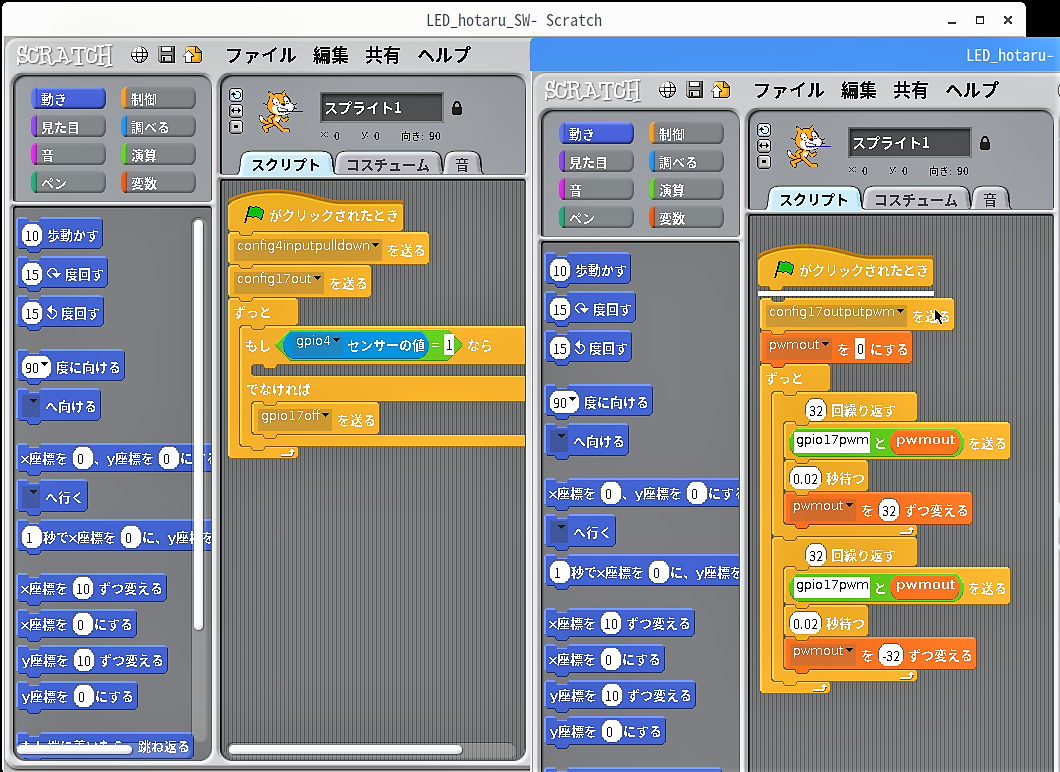
Task: Click globe language icon in left Scratch window
Action: [x=139, y=55]
